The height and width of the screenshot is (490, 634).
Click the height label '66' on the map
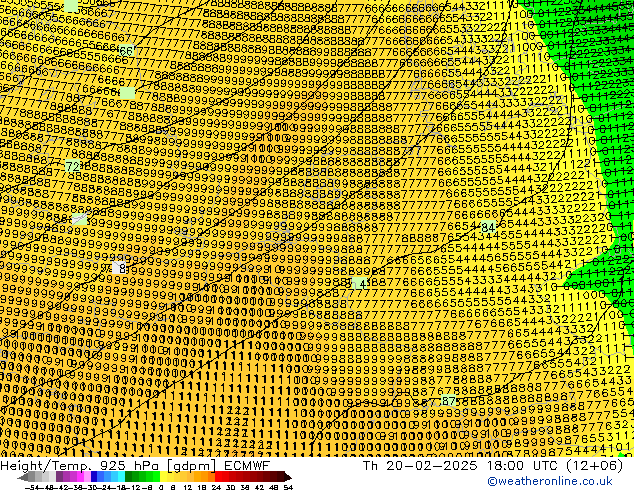(127, 51)
